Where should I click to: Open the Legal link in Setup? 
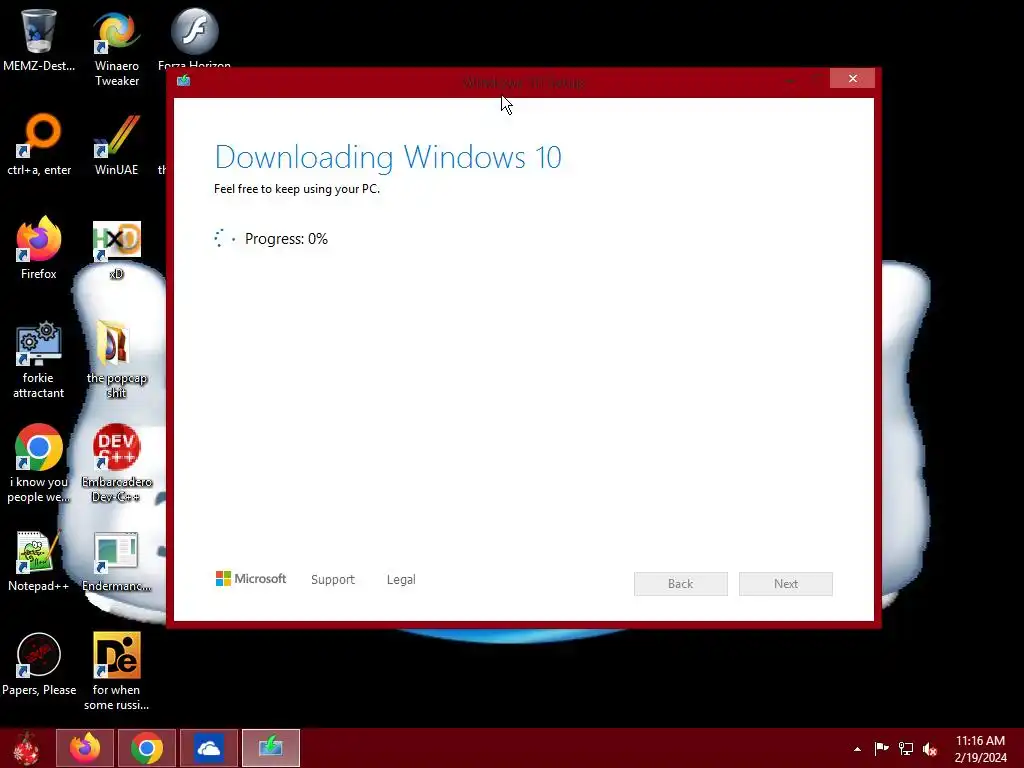pos(401,579)
